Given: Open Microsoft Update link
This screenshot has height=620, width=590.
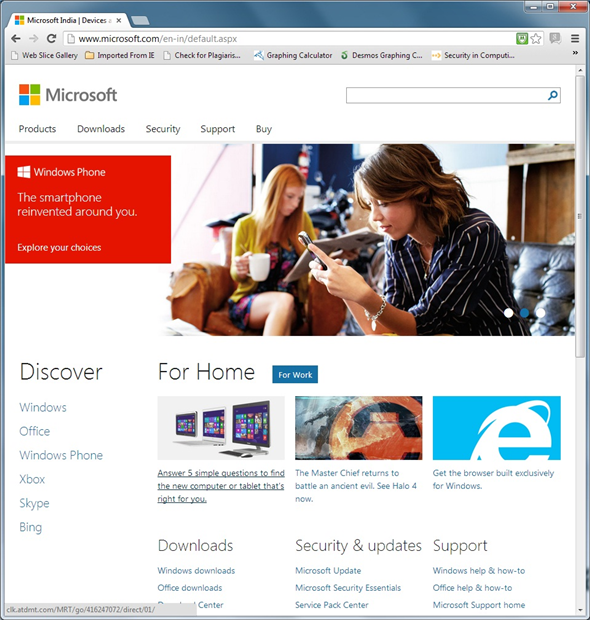Looking at the screenshot, I should pyautogui.click(x=328, y=571).
